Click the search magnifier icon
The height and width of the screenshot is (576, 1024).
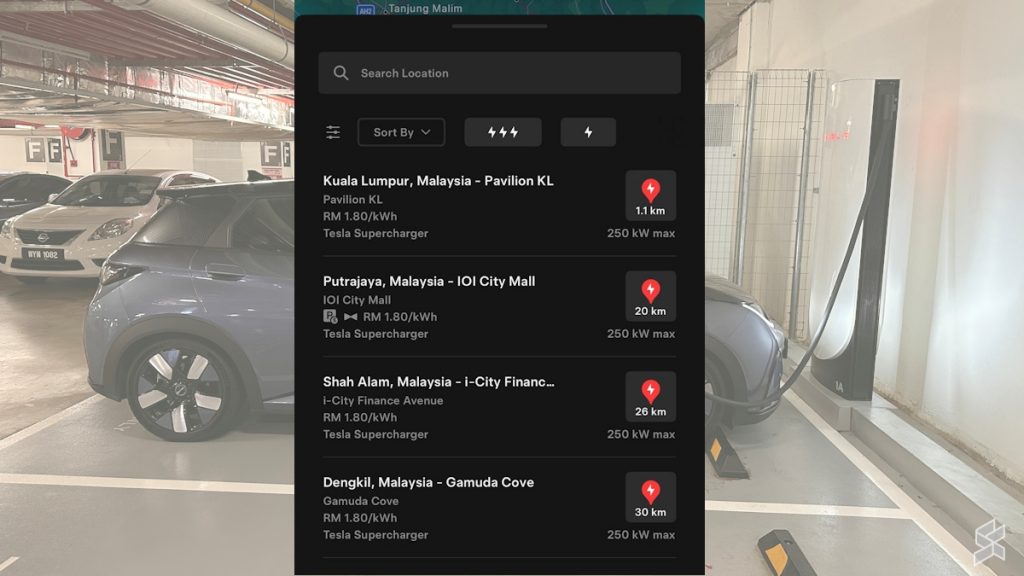340,72
